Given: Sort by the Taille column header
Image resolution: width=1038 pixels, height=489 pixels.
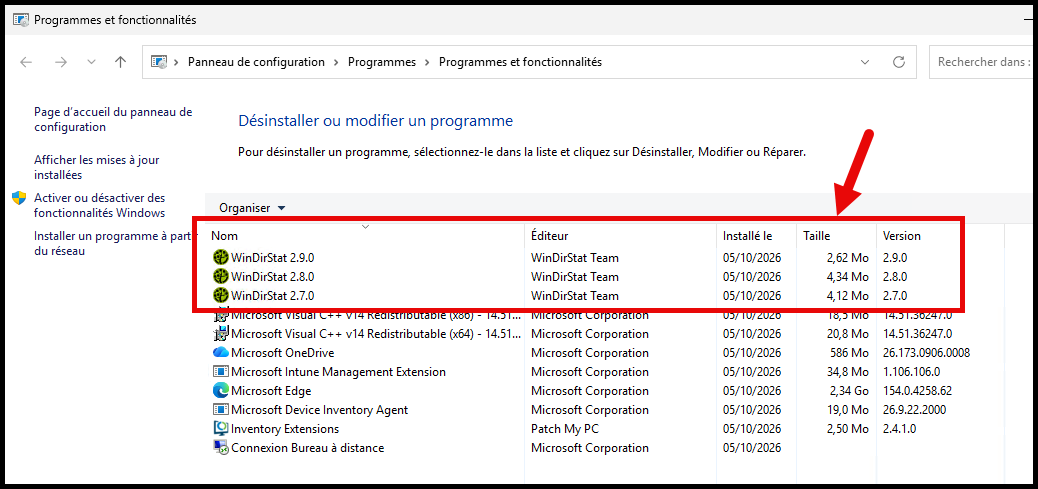Looking at the screenshot, I should tap(816, 236).
